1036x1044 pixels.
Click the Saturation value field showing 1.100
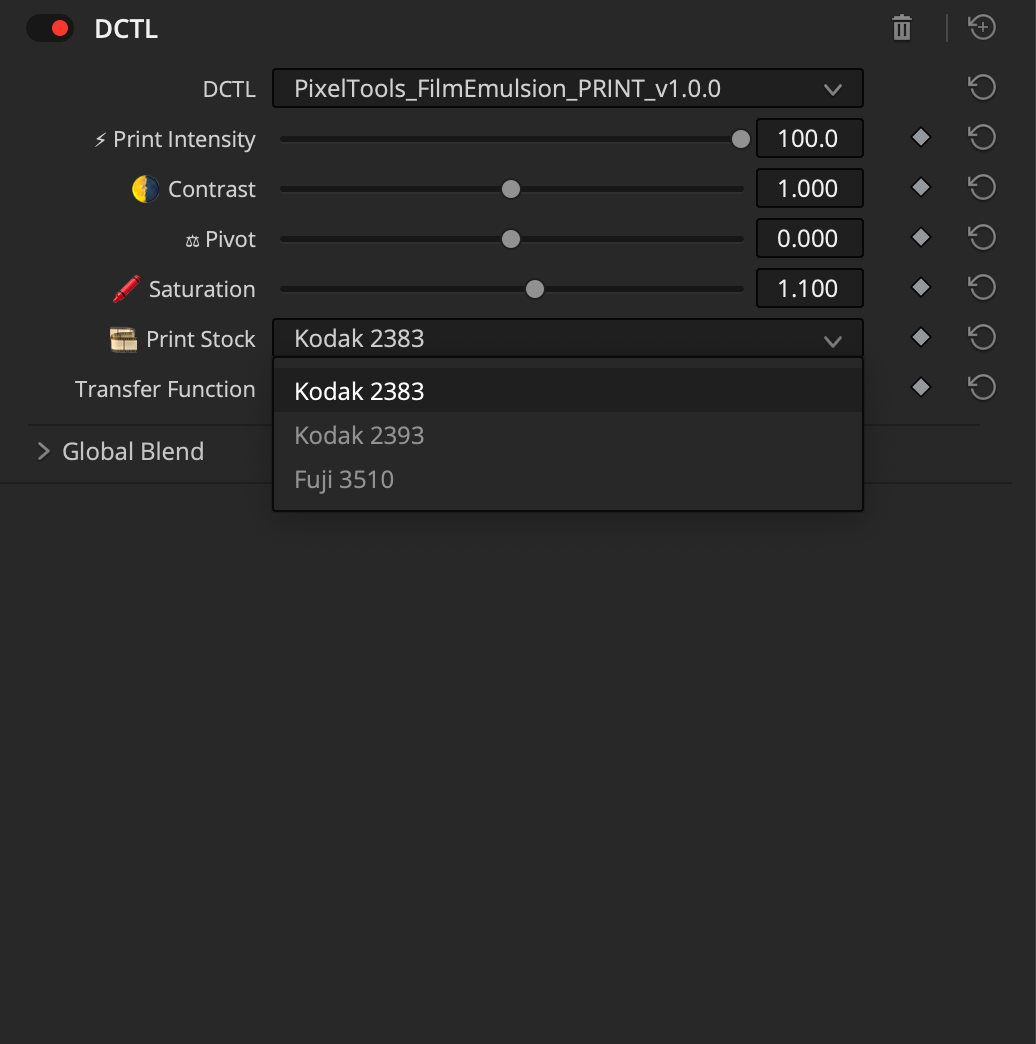point(810,288)
